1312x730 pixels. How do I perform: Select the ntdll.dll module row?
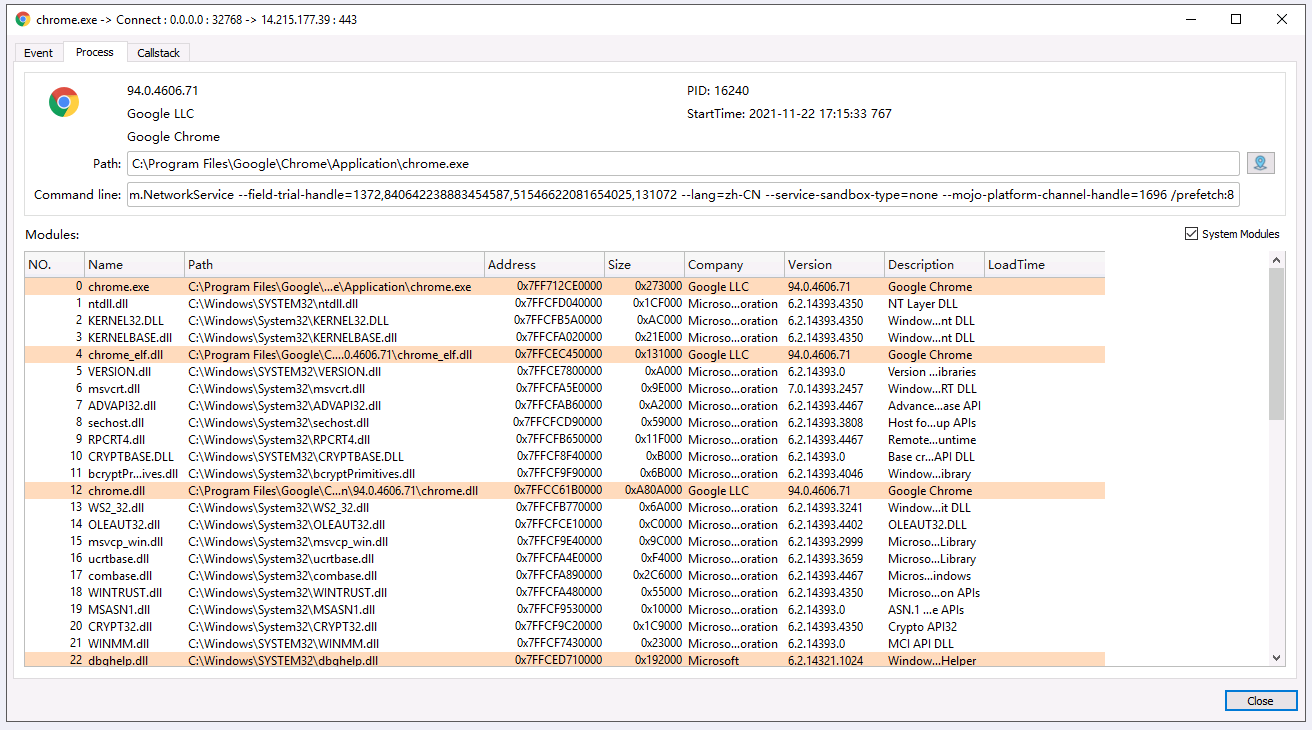(x=565, y=304)
